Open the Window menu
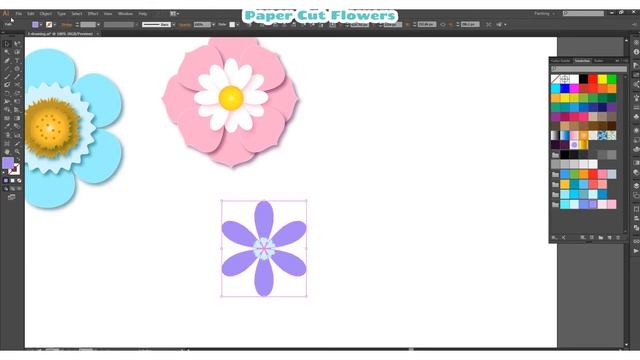This screenshot has height=360, width=640. click(x=125, y=13)
